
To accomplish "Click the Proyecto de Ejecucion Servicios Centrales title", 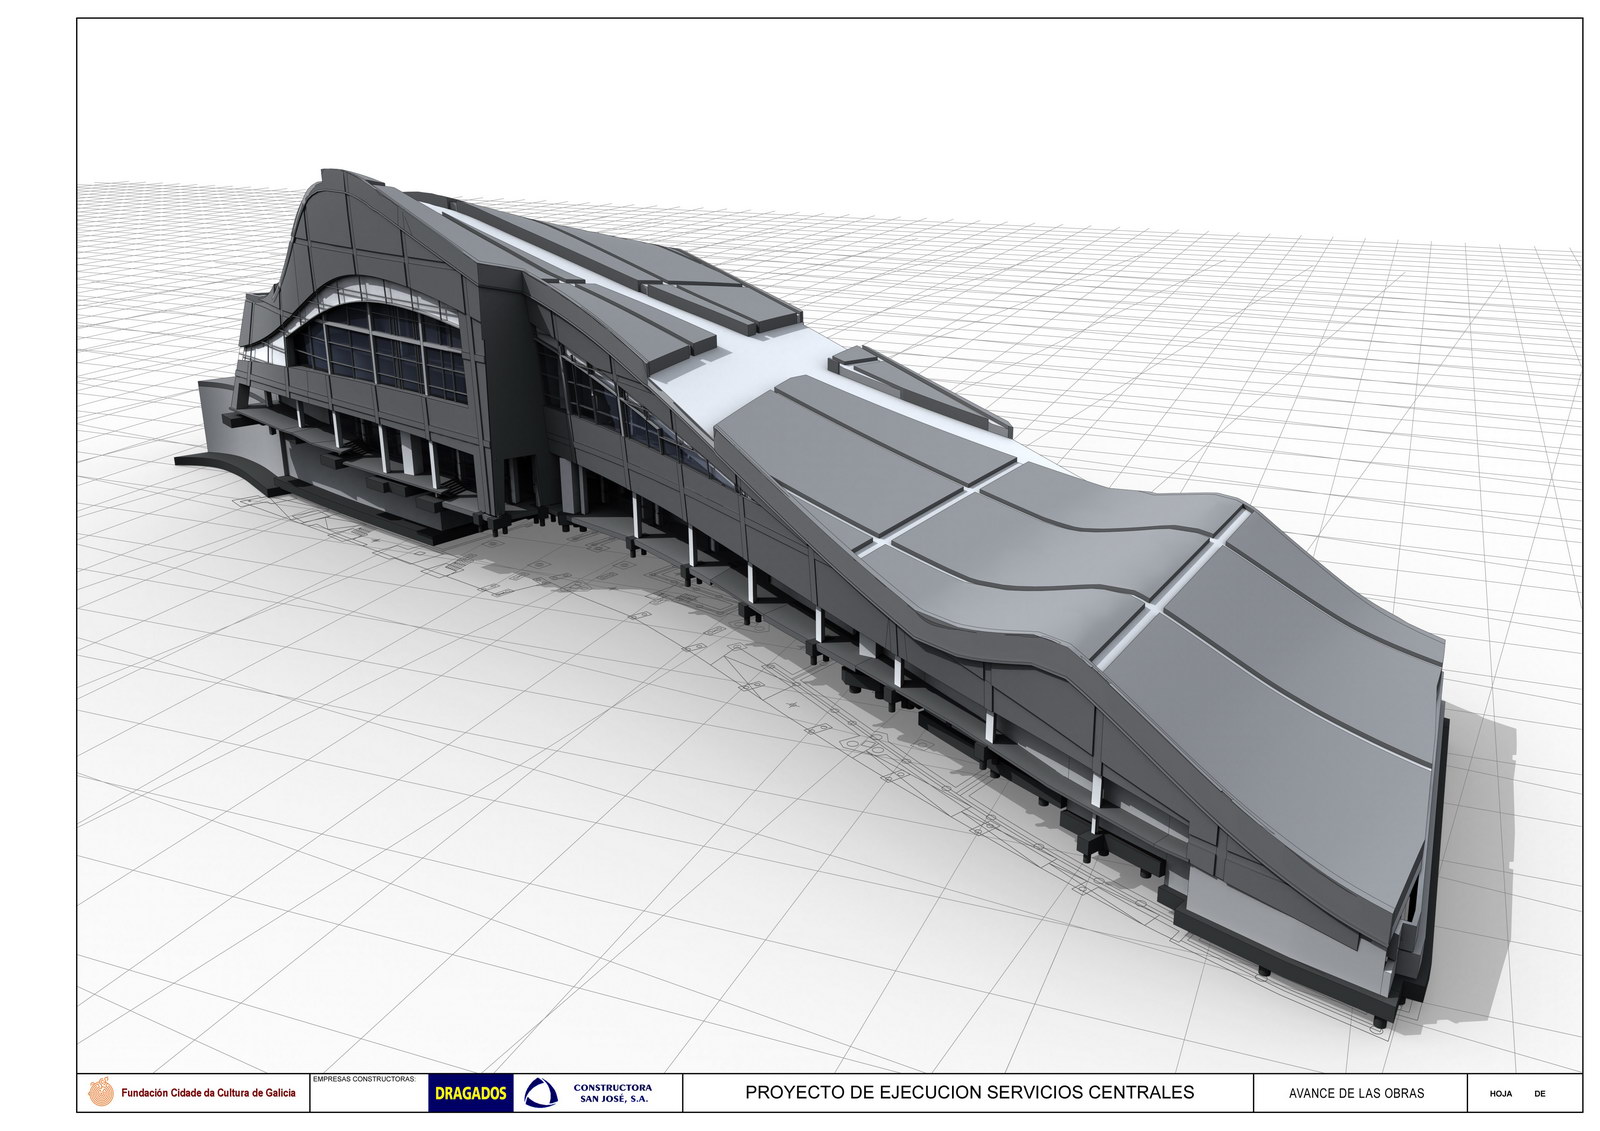I will pos(968,1092).
